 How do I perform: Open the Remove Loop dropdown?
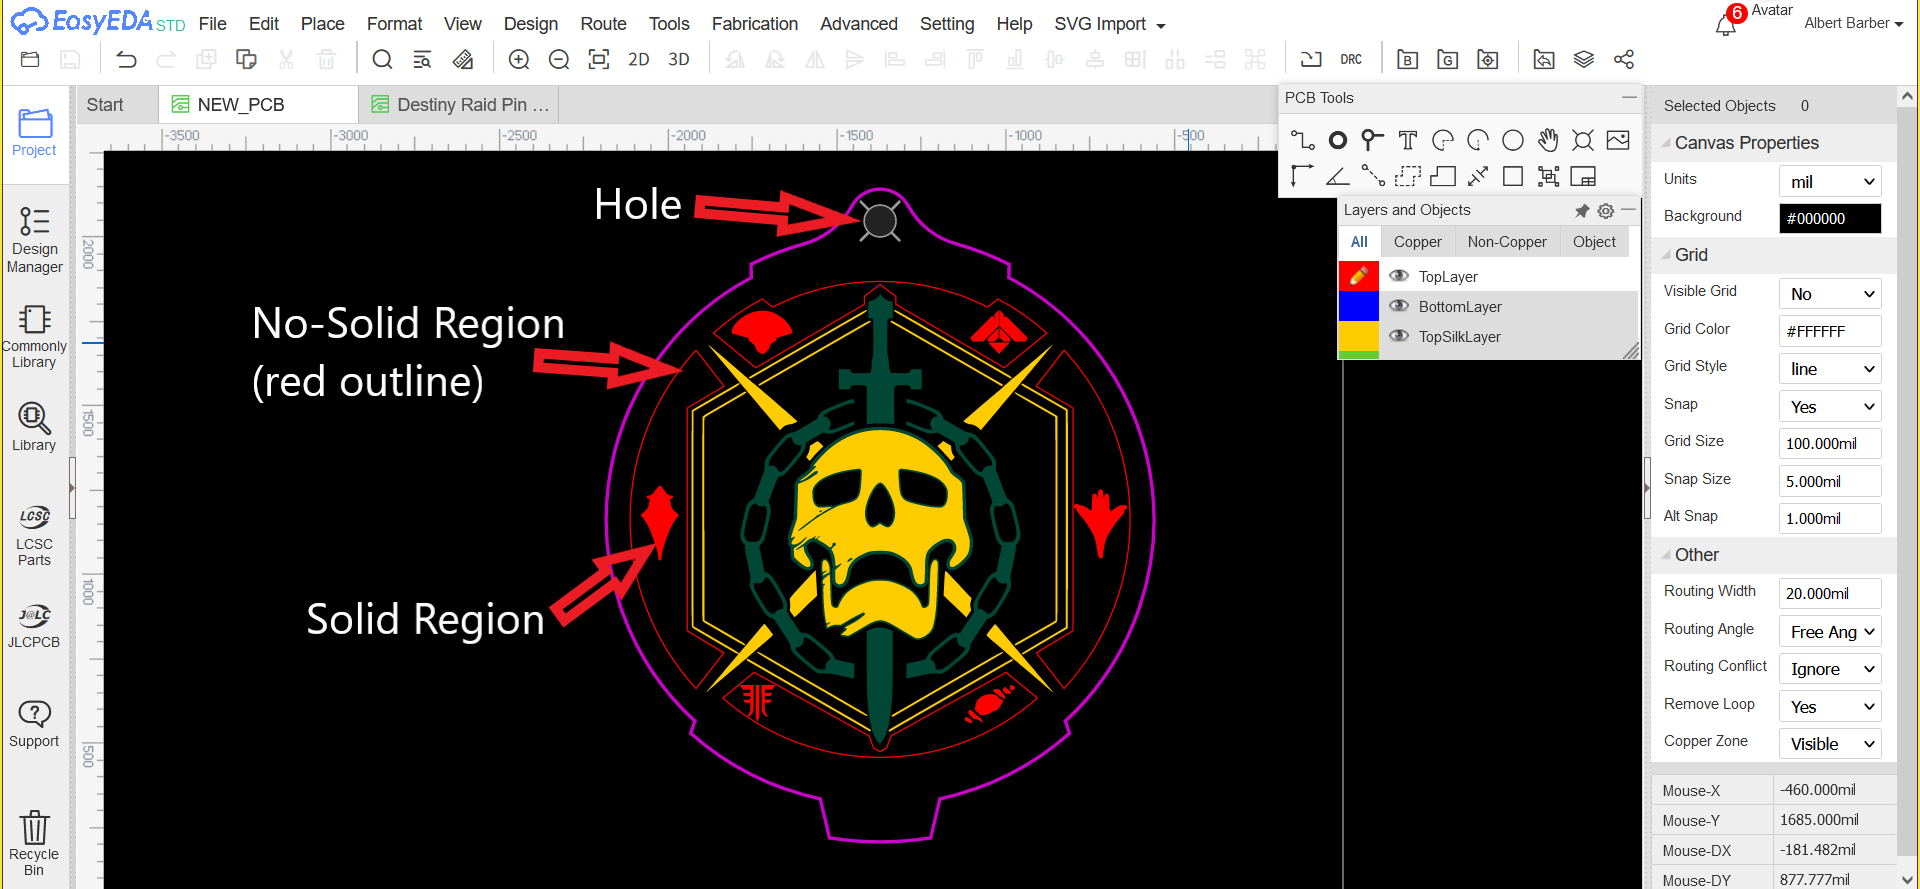1830,707
